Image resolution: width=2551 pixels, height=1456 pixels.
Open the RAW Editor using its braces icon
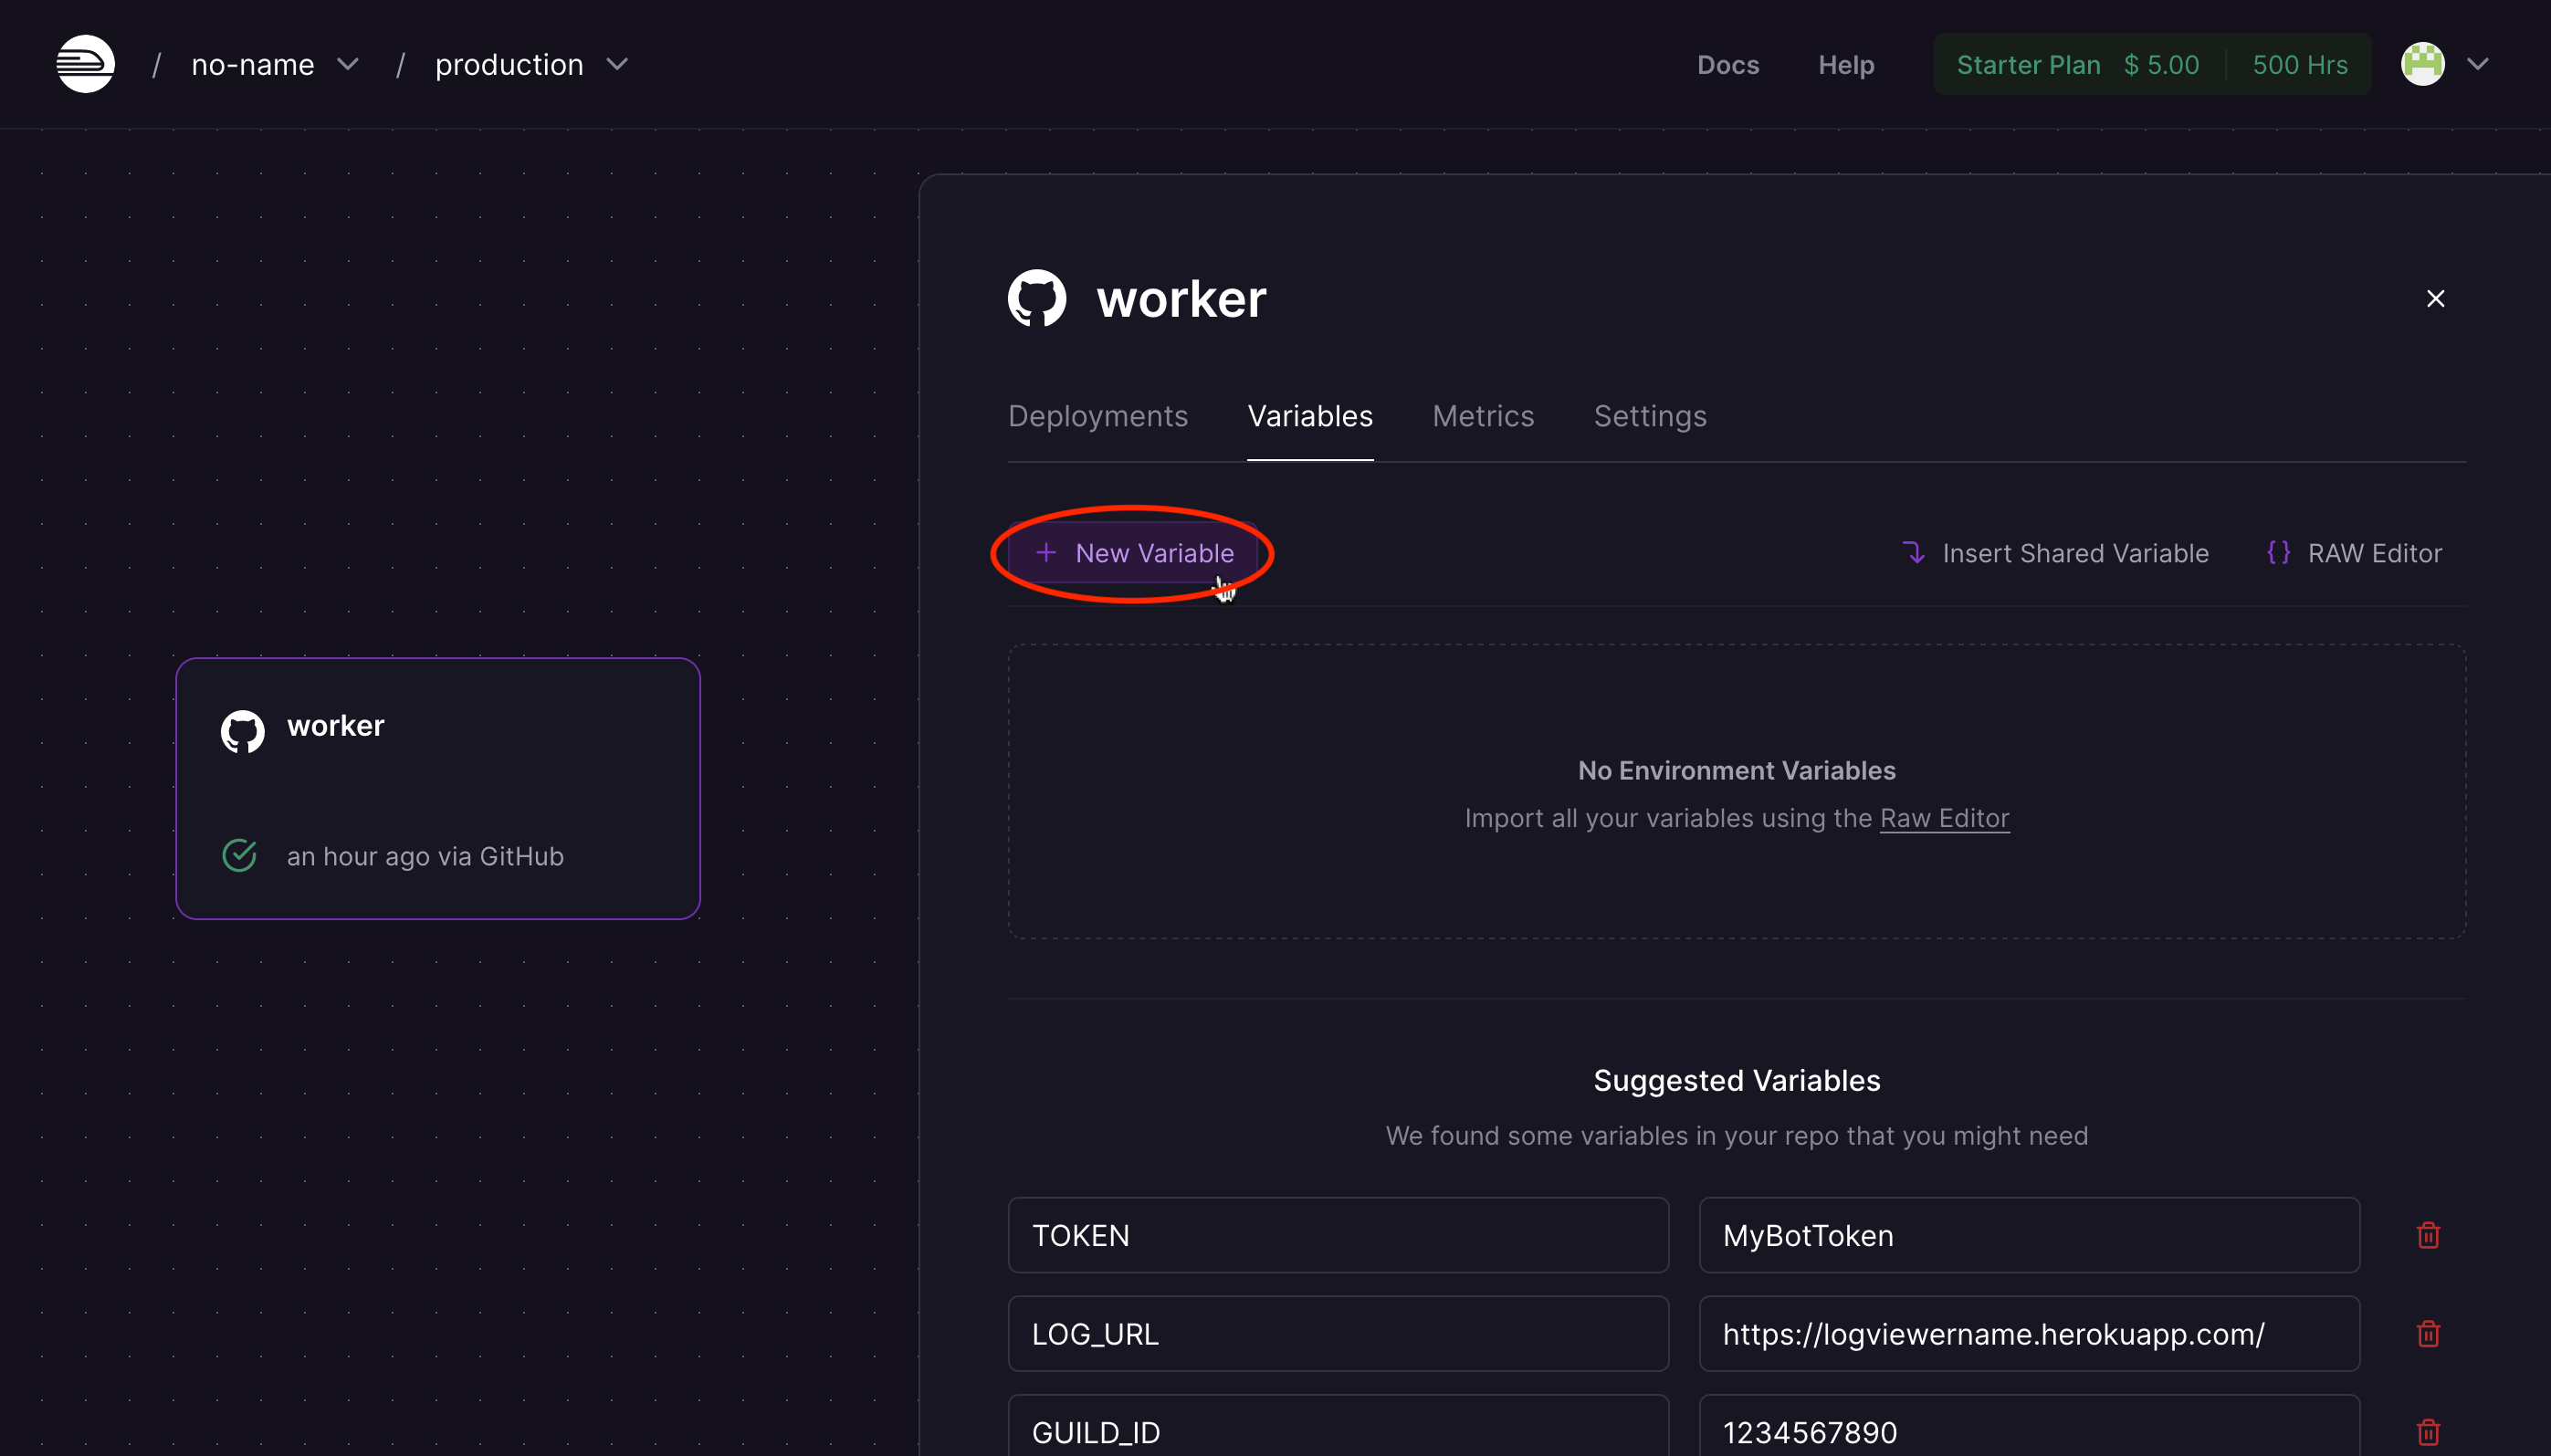tap(2280, 553)
